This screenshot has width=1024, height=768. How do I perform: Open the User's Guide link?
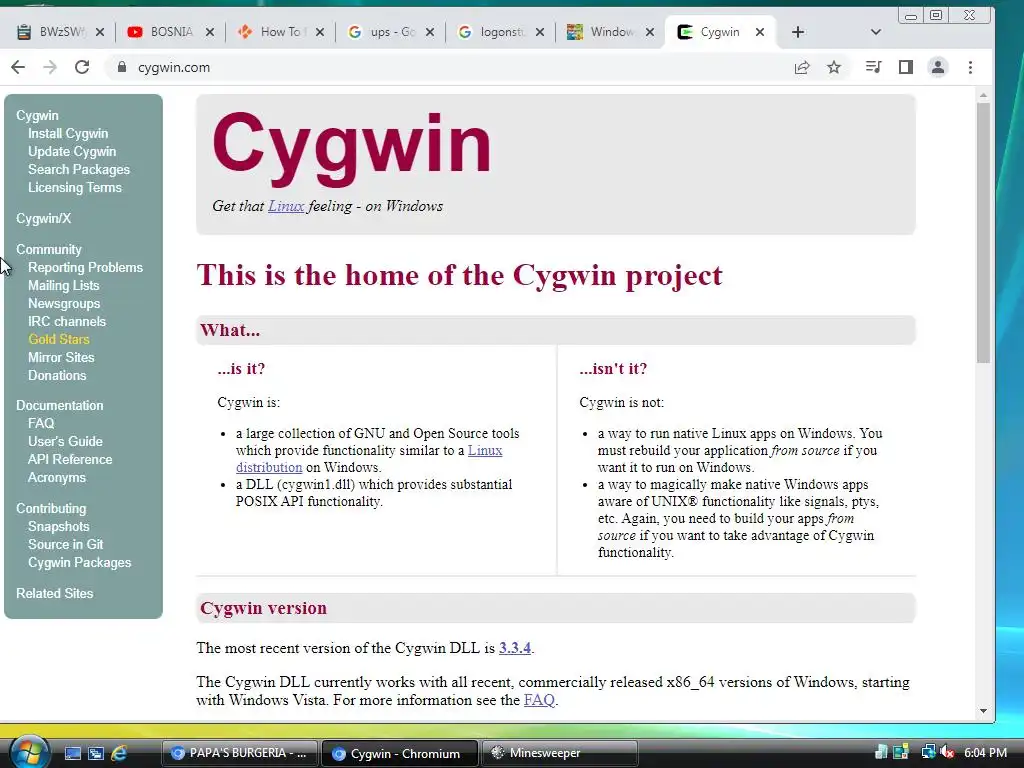65,441
